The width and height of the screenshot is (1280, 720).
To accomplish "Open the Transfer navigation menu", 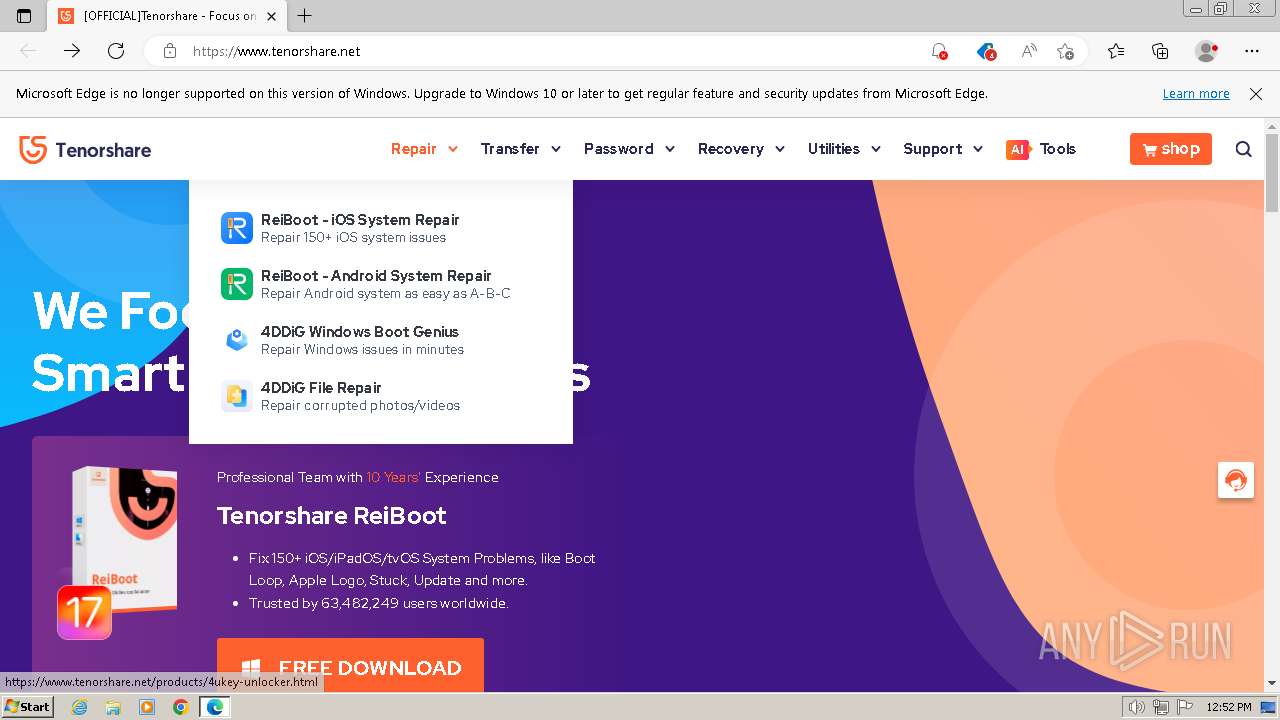I will coord(510,149).
